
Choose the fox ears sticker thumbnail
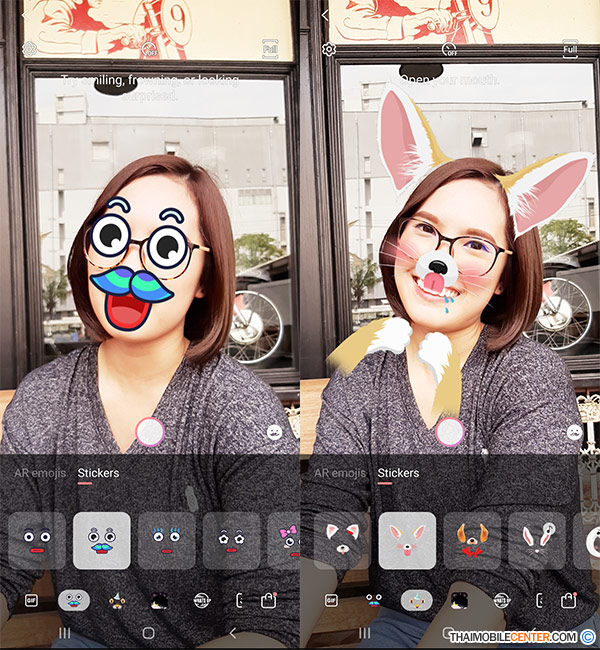[x=406, y=540]
